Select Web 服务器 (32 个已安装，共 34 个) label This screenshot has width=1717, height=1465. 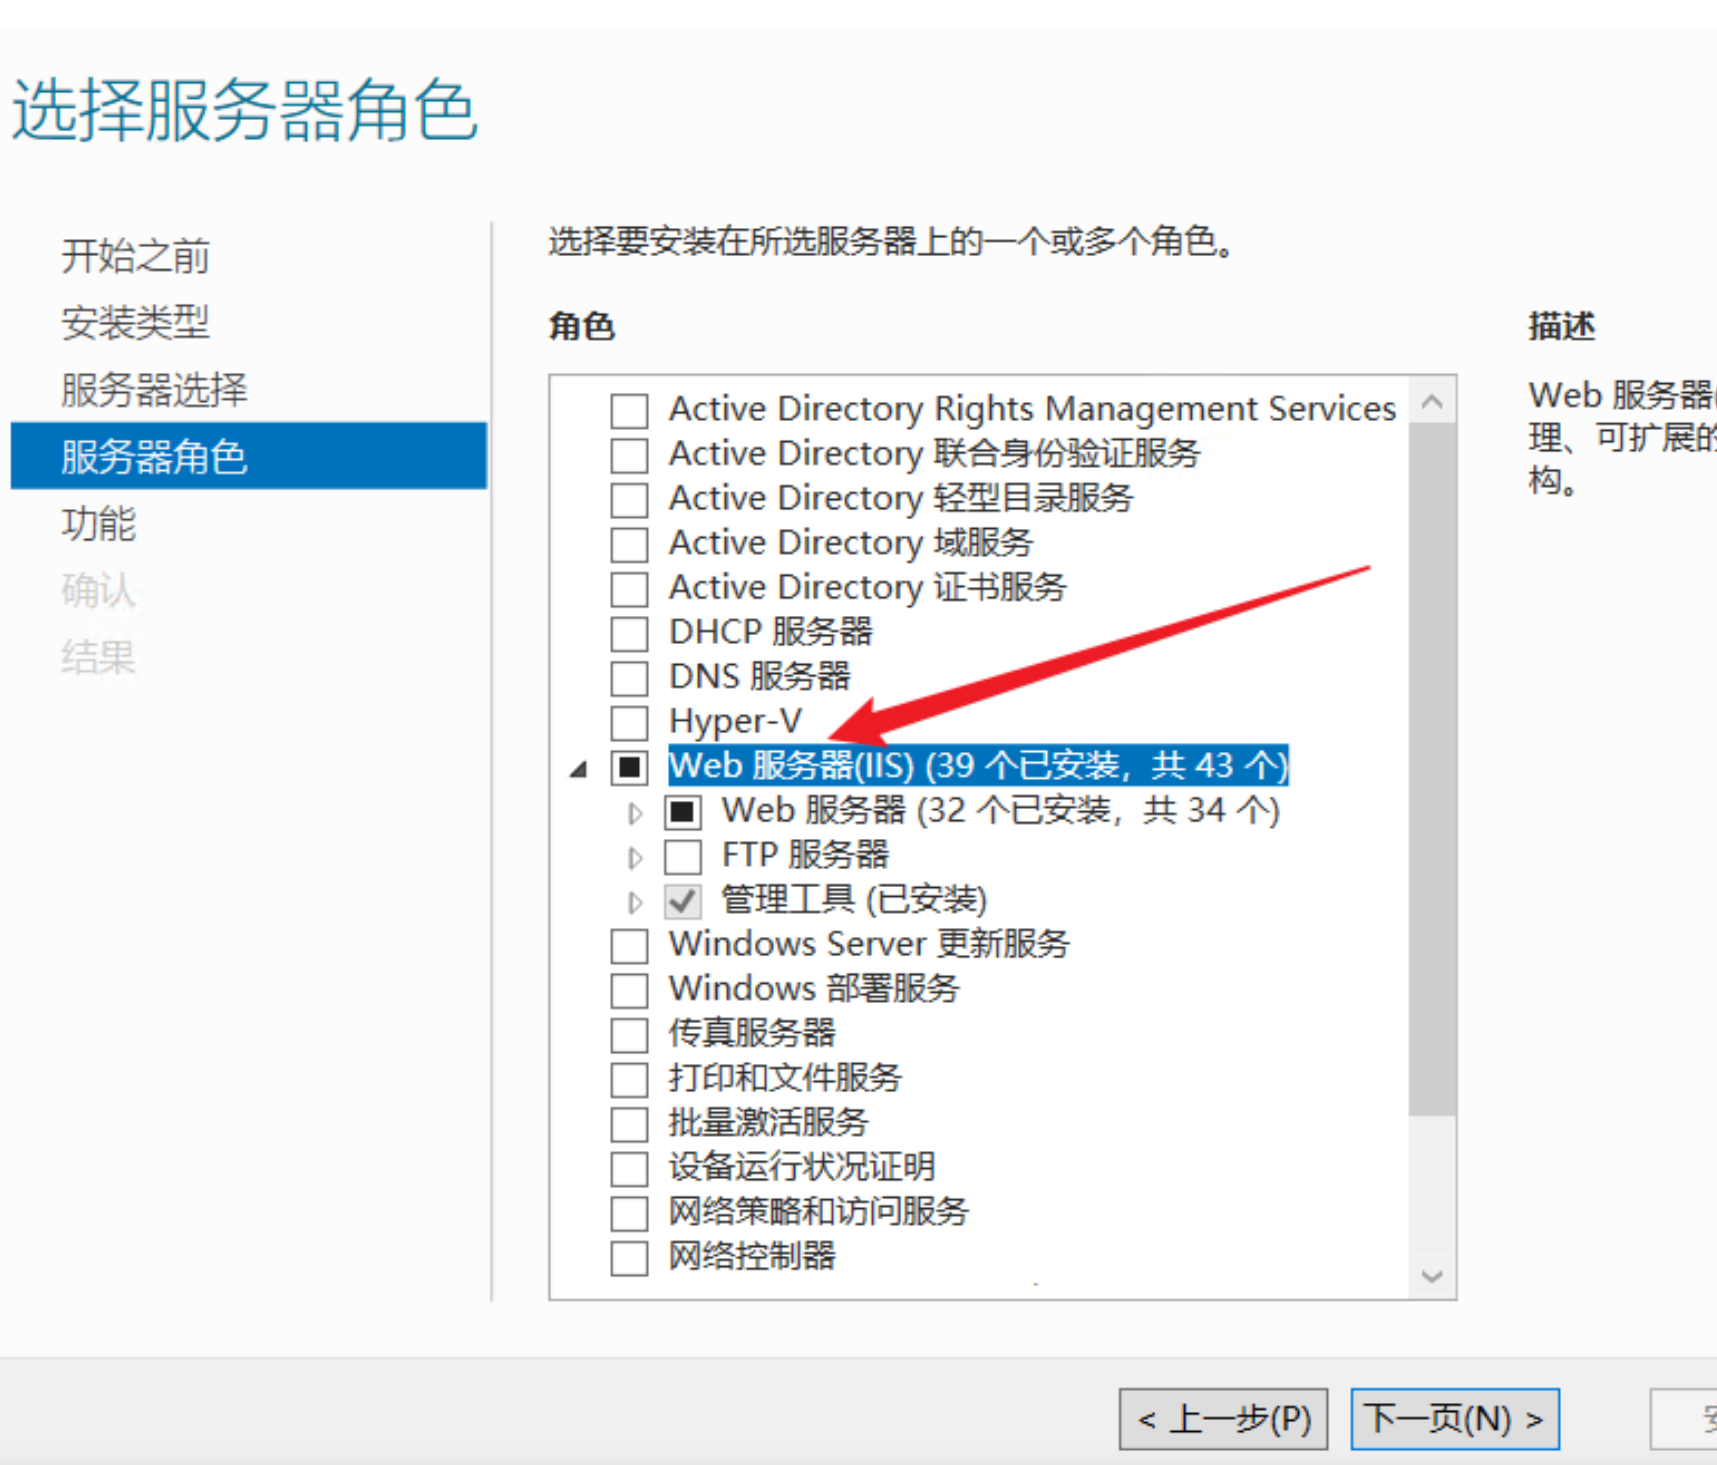pyautogui.click(x=1001, y=811)
